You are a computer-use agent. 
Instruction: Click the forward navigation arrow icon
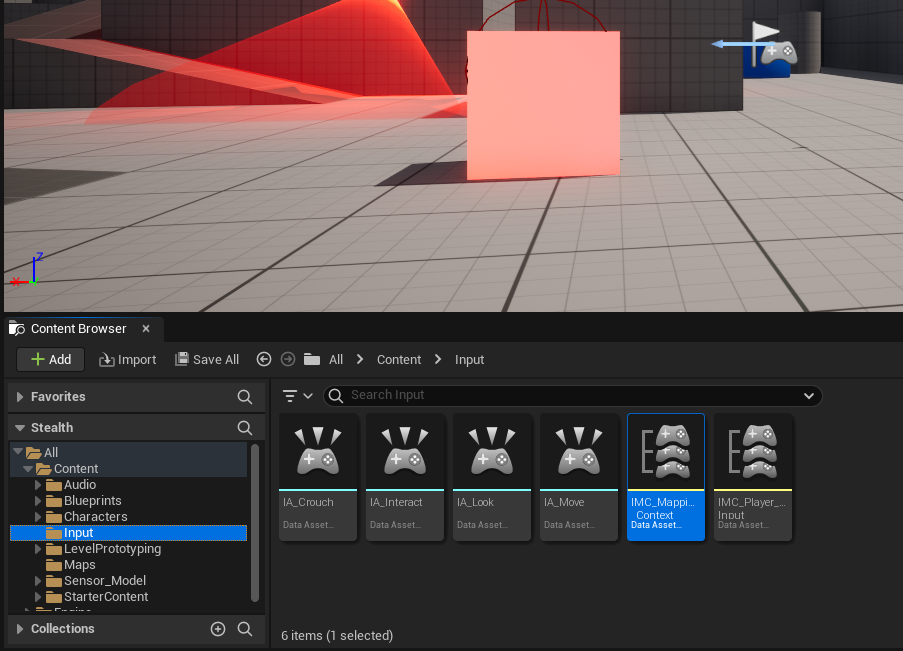click(x=287, y=359)
